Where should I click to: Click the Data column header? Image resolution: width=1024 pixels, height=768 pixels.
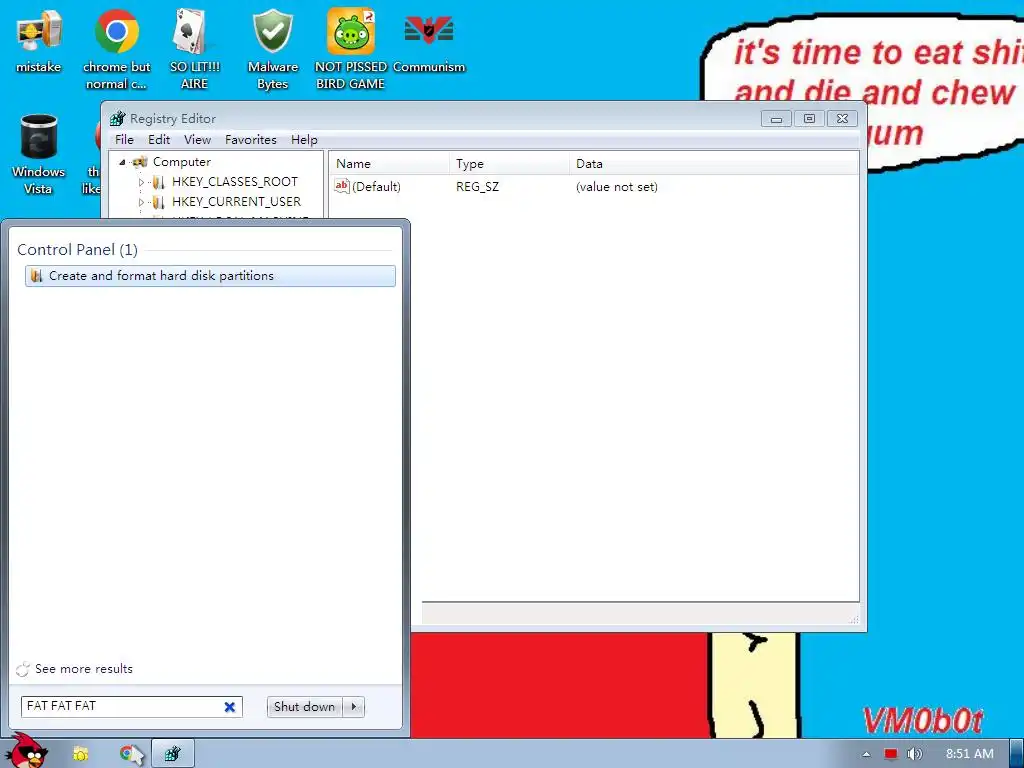[x=713, y=164]
